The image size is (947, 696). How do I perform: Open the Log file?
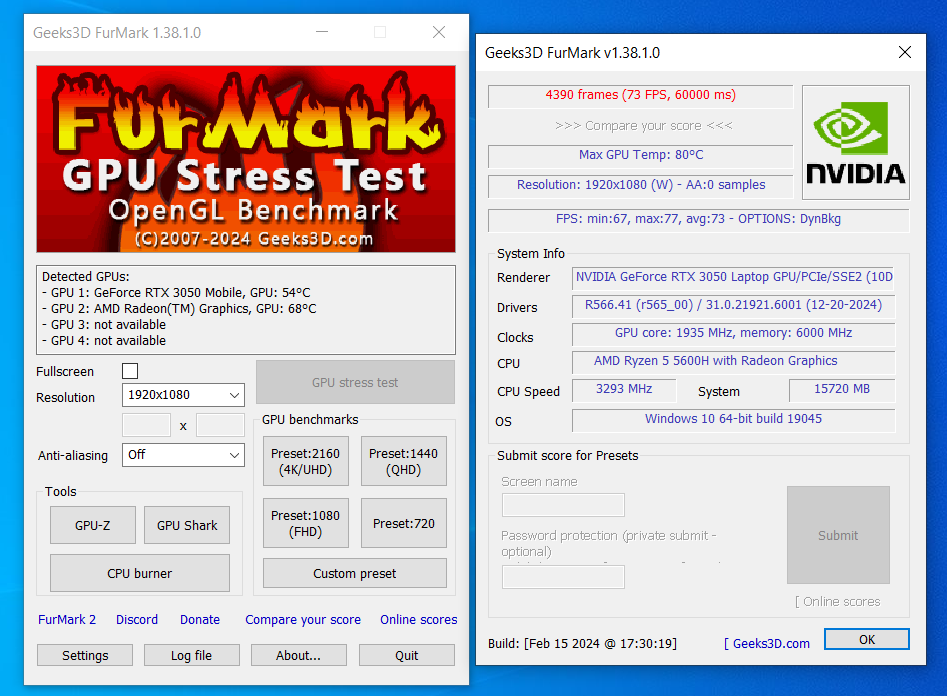pos(191,656)
